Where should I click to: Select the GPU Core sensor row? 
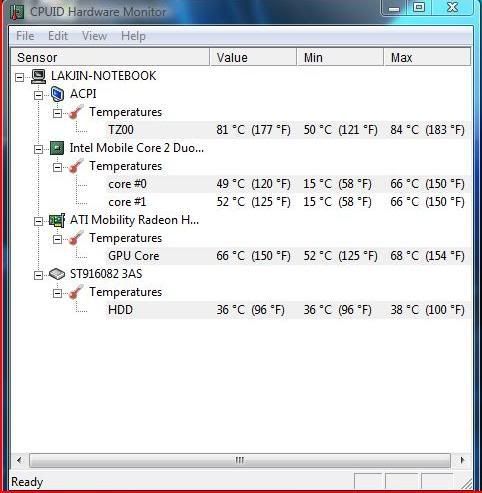click(x=289, y=256)
